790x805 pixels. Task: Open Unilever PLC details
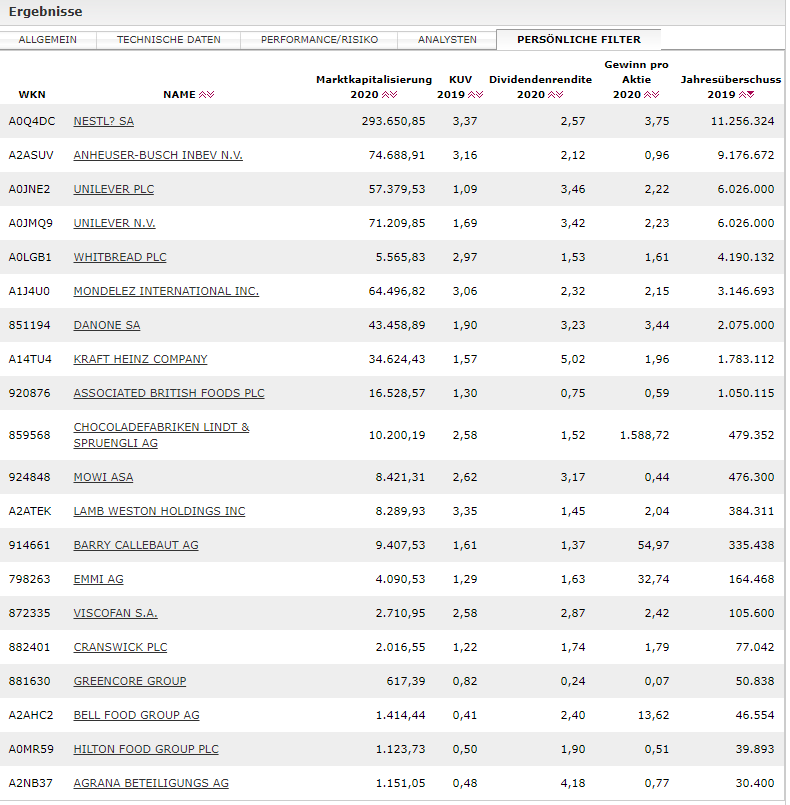click(x=114, y=189)
